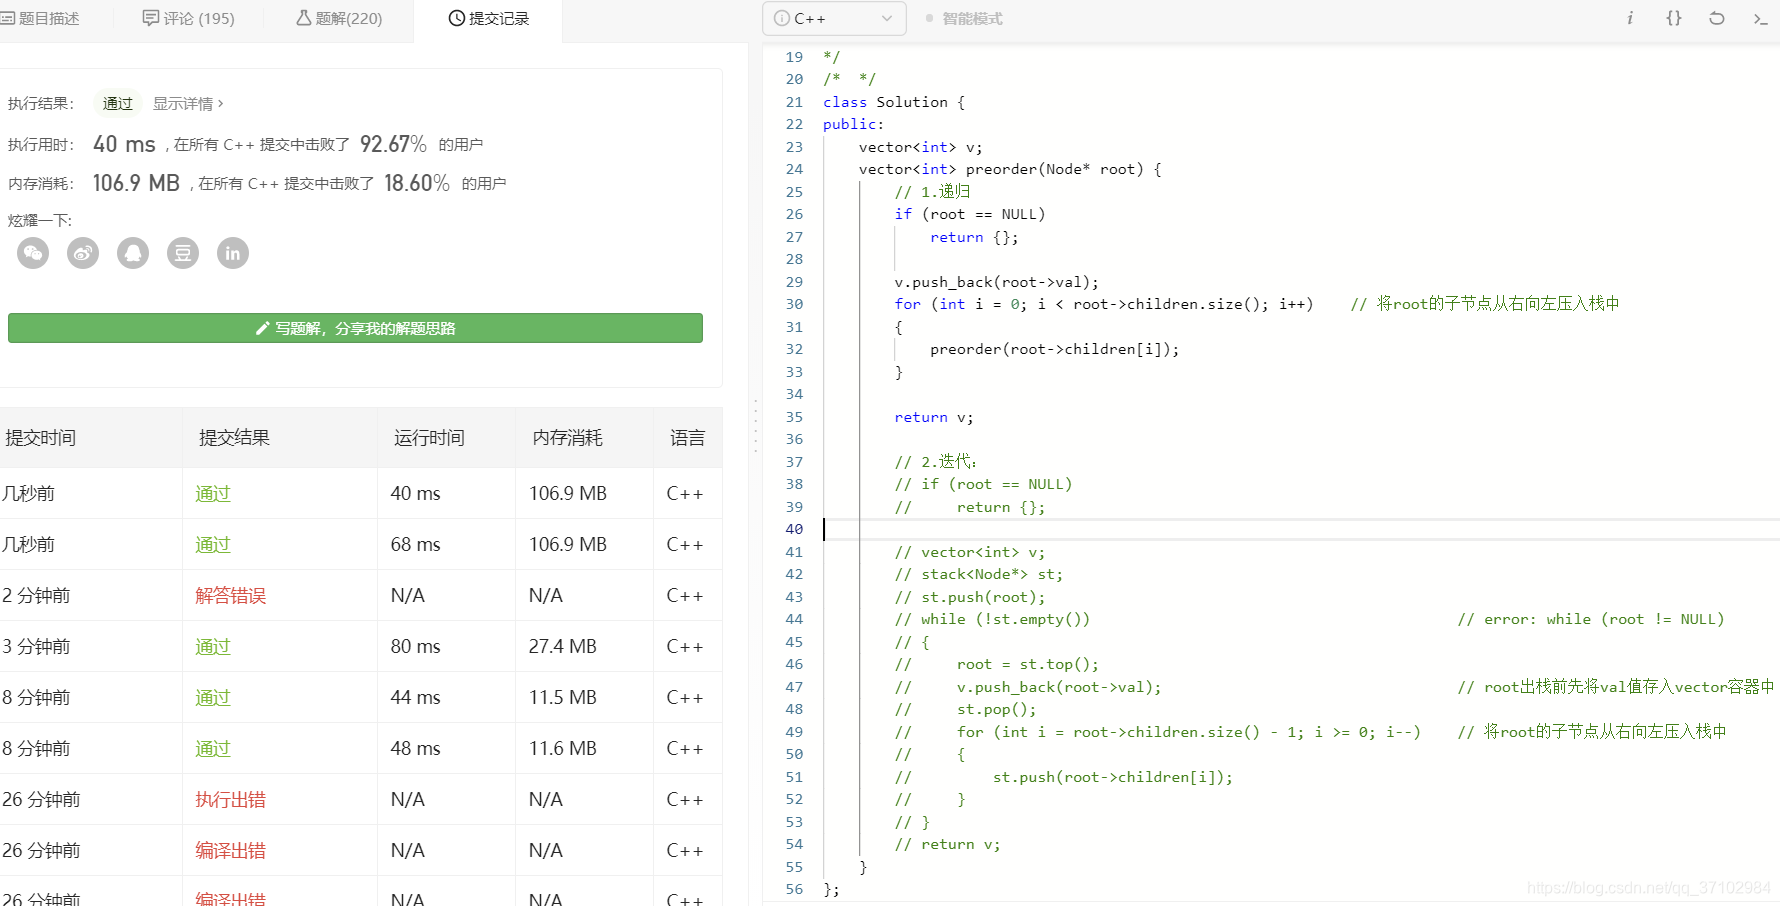Click the 18.60% memory percentile
Screen dimensions: 1780x906
coord(416,183)
